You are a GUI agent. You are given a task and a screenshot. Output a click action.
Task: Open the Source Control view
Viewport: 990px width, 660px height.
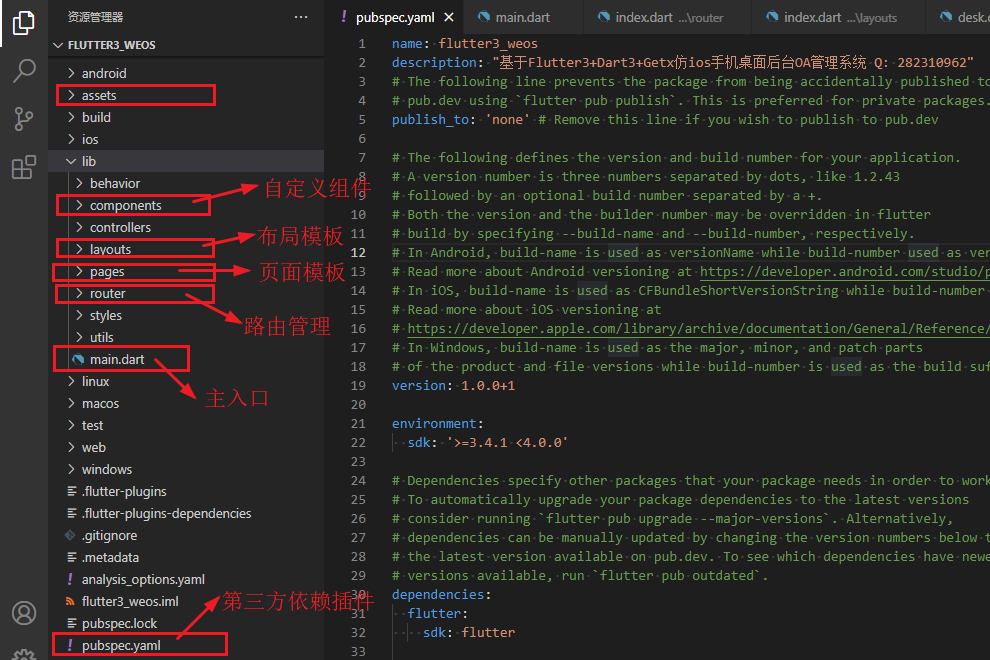24,119
